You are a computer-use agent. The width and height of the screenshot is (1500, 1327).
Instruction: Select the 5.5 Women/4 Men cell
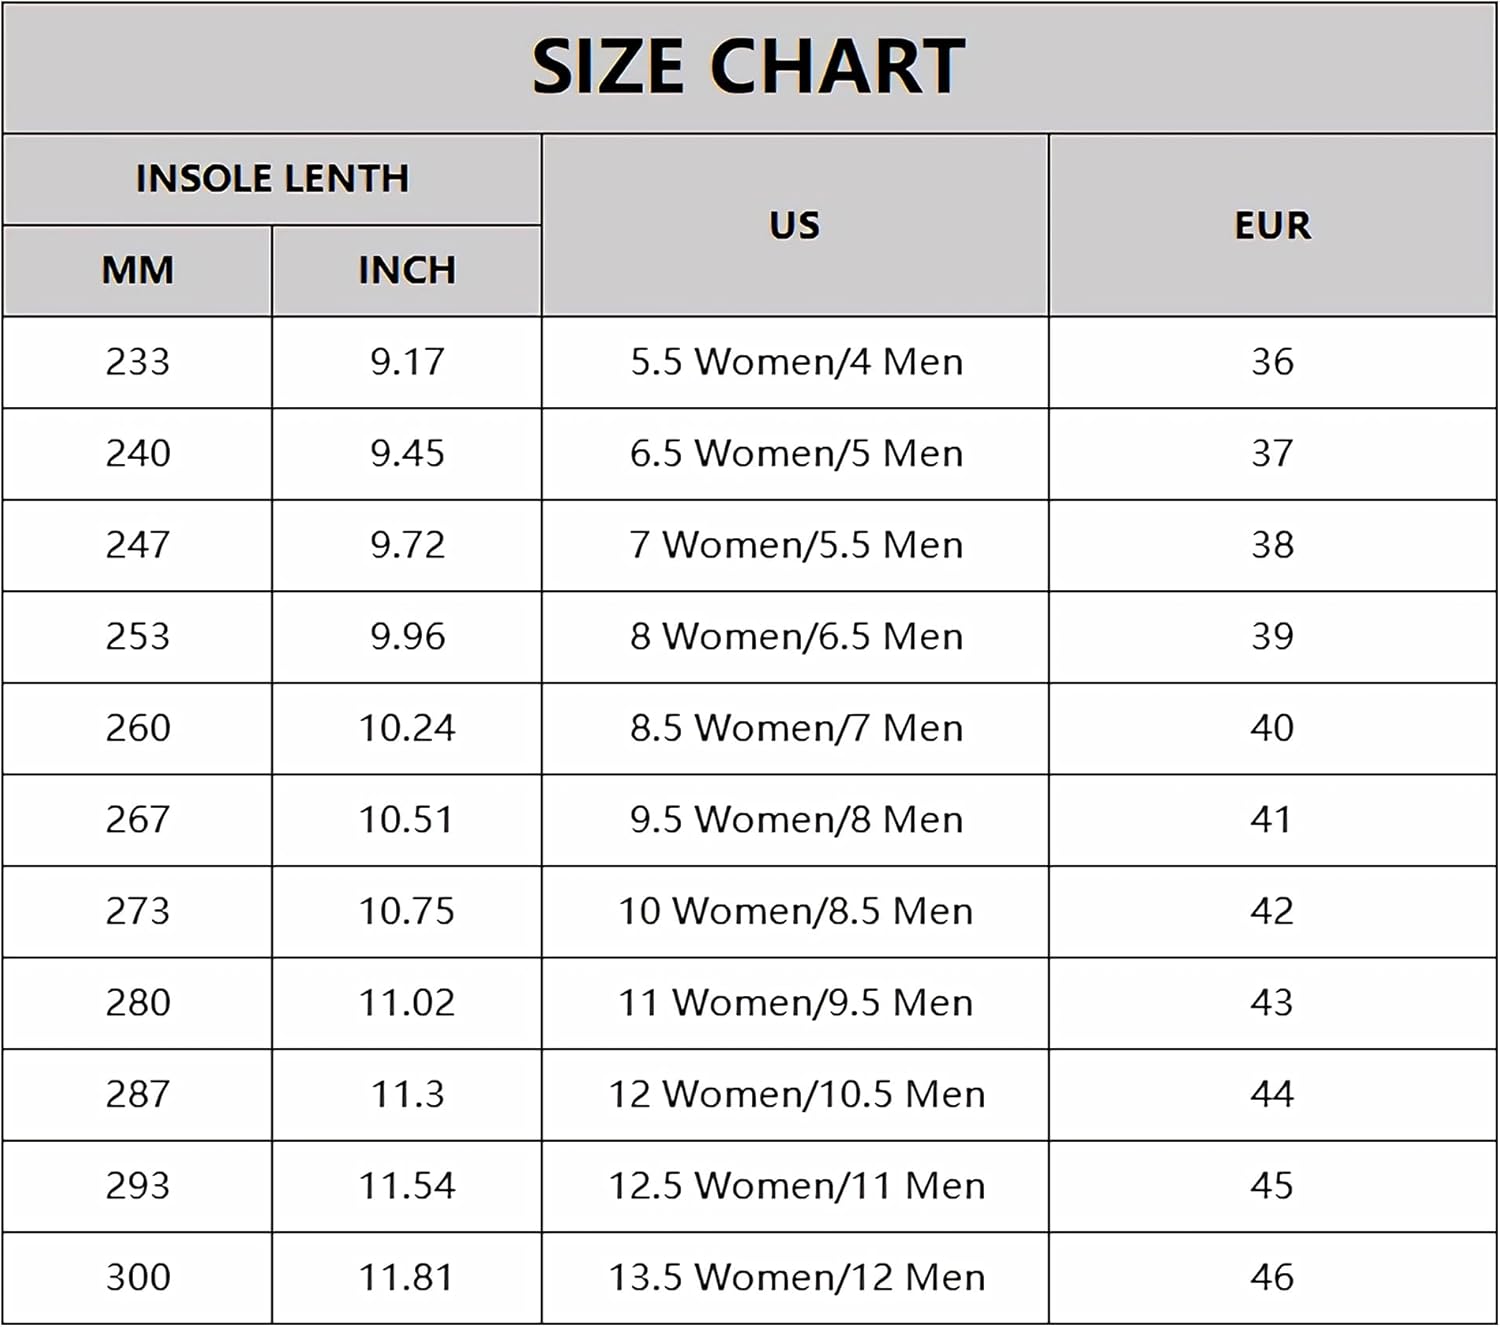[x=796, y=362]
